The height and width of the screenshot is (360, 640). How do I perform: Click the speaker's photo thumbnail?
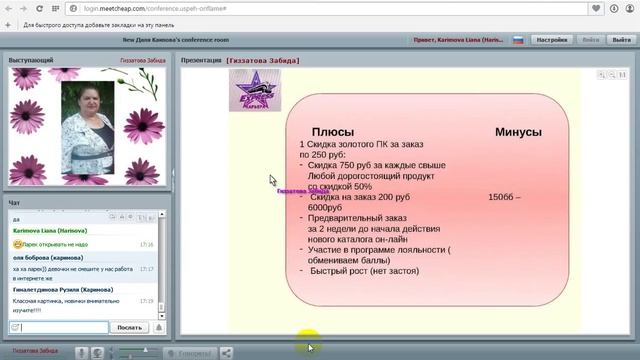[x=88, y=128]
